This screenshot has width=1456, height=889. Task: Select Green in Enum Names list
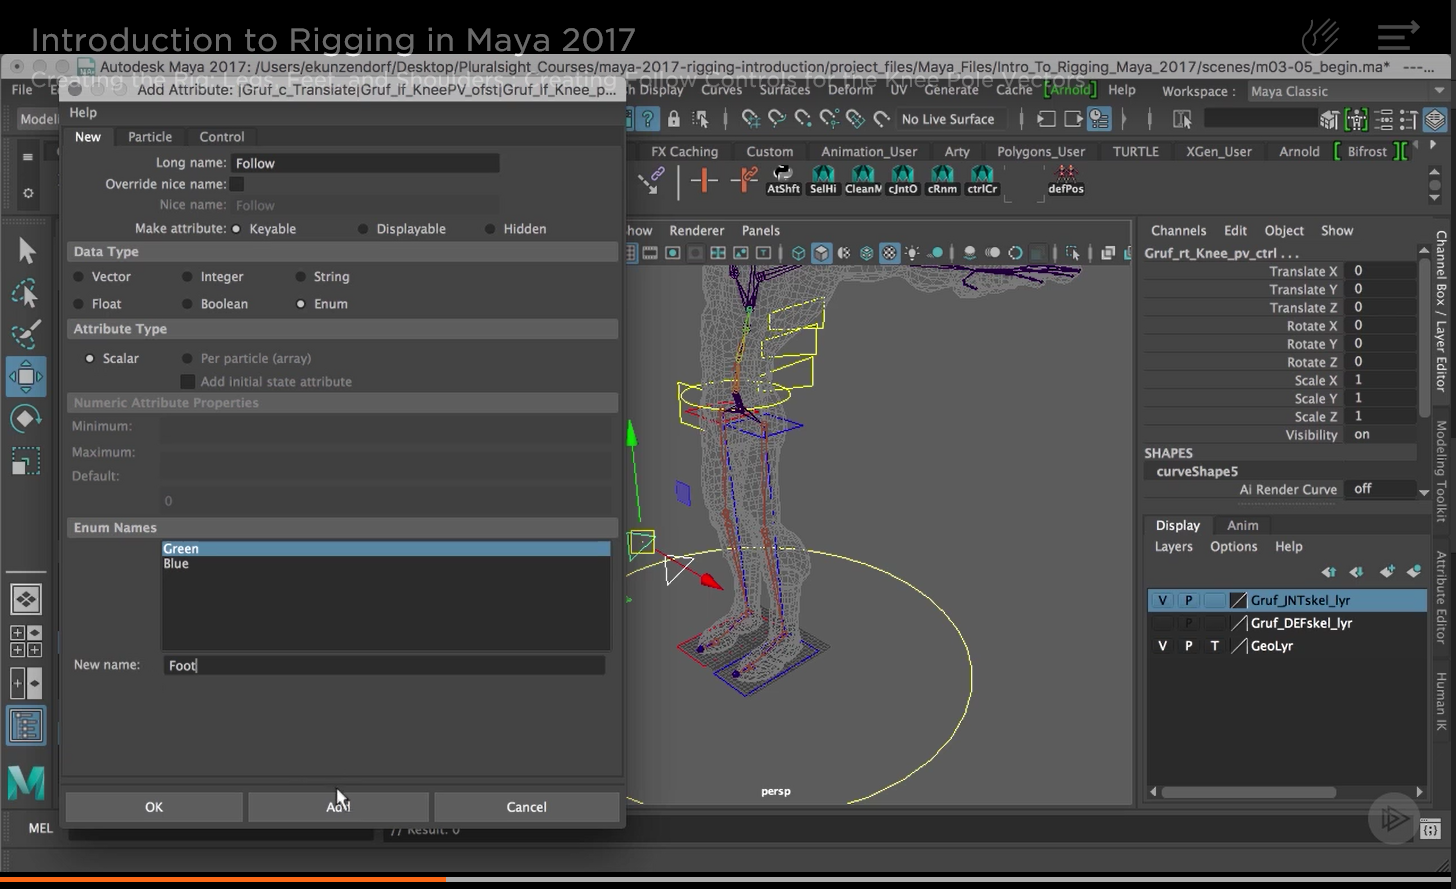tap(386, 549)
